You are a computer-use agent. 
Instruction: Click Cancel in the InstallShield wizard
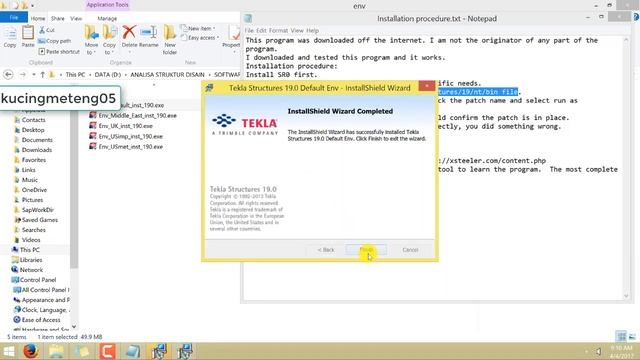click(410, 249)
